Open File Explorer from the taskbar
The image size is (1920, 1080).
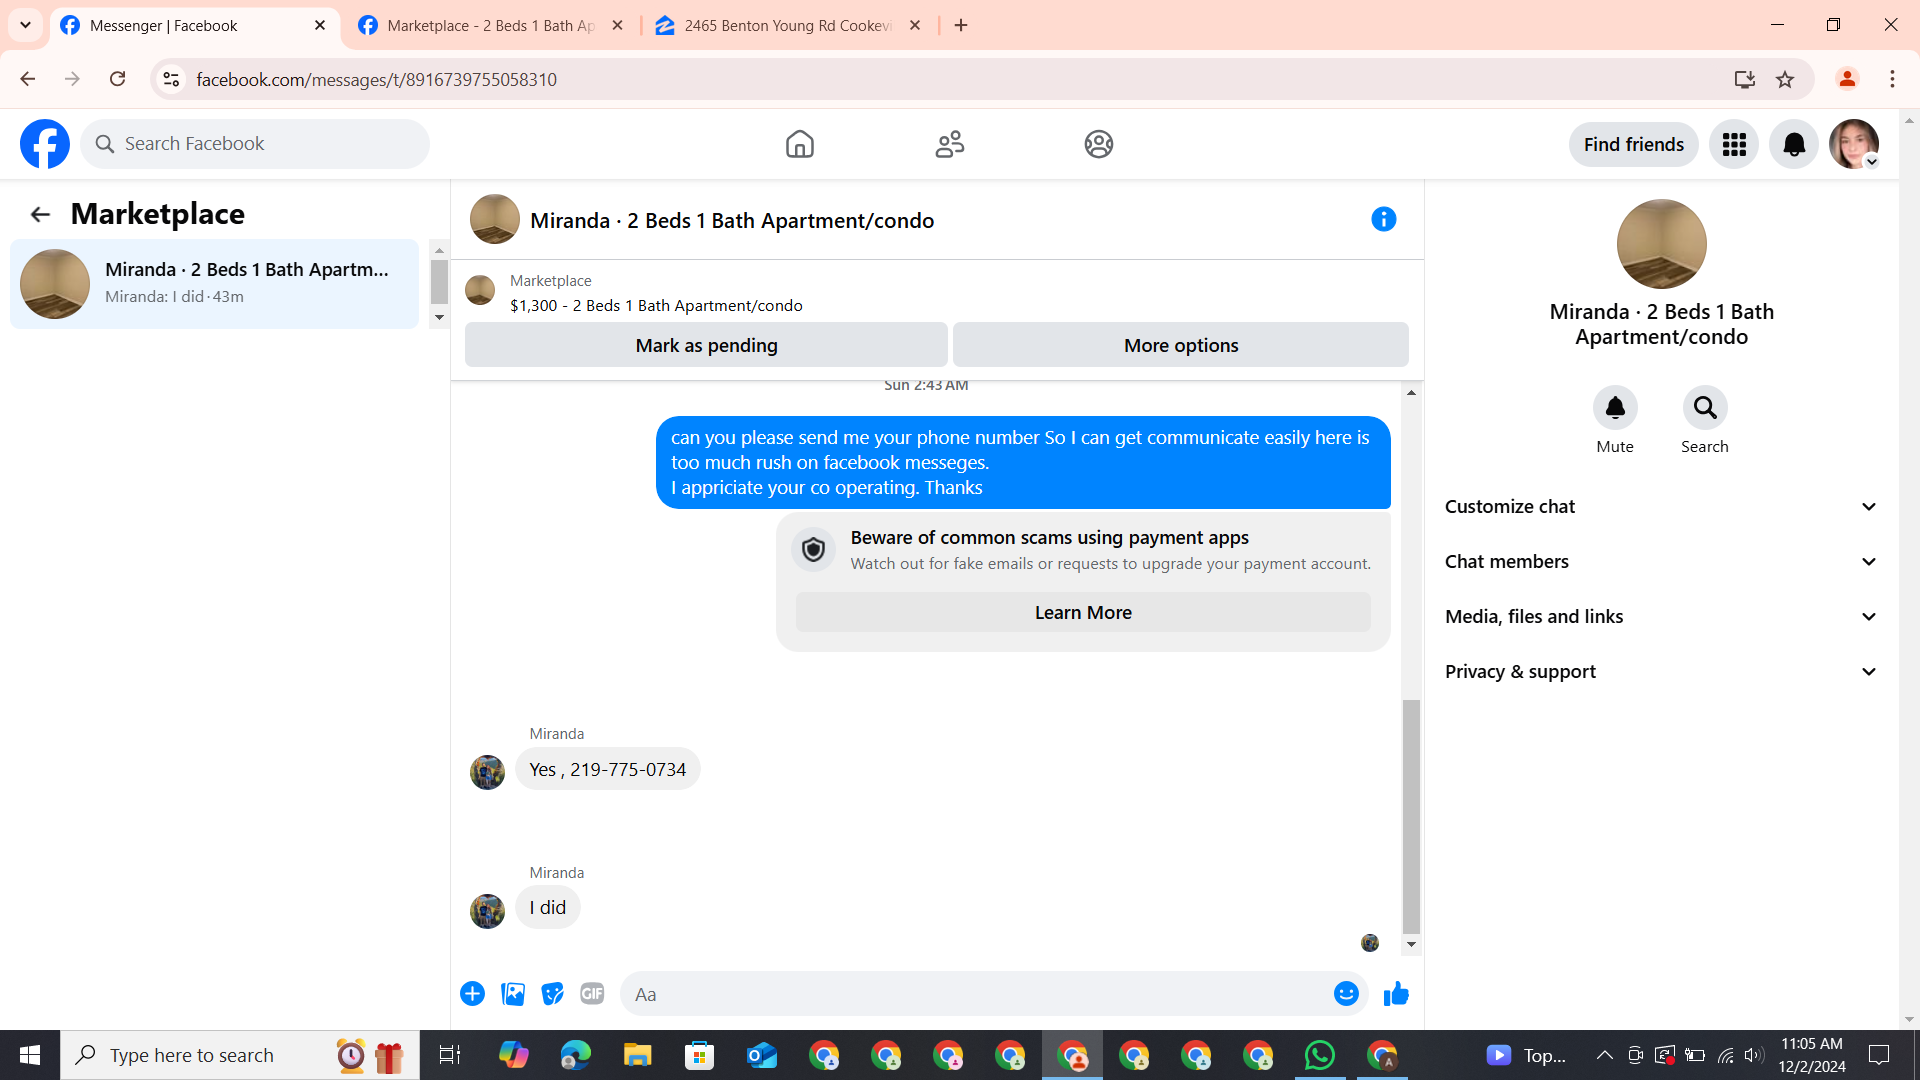[637, 1055]
